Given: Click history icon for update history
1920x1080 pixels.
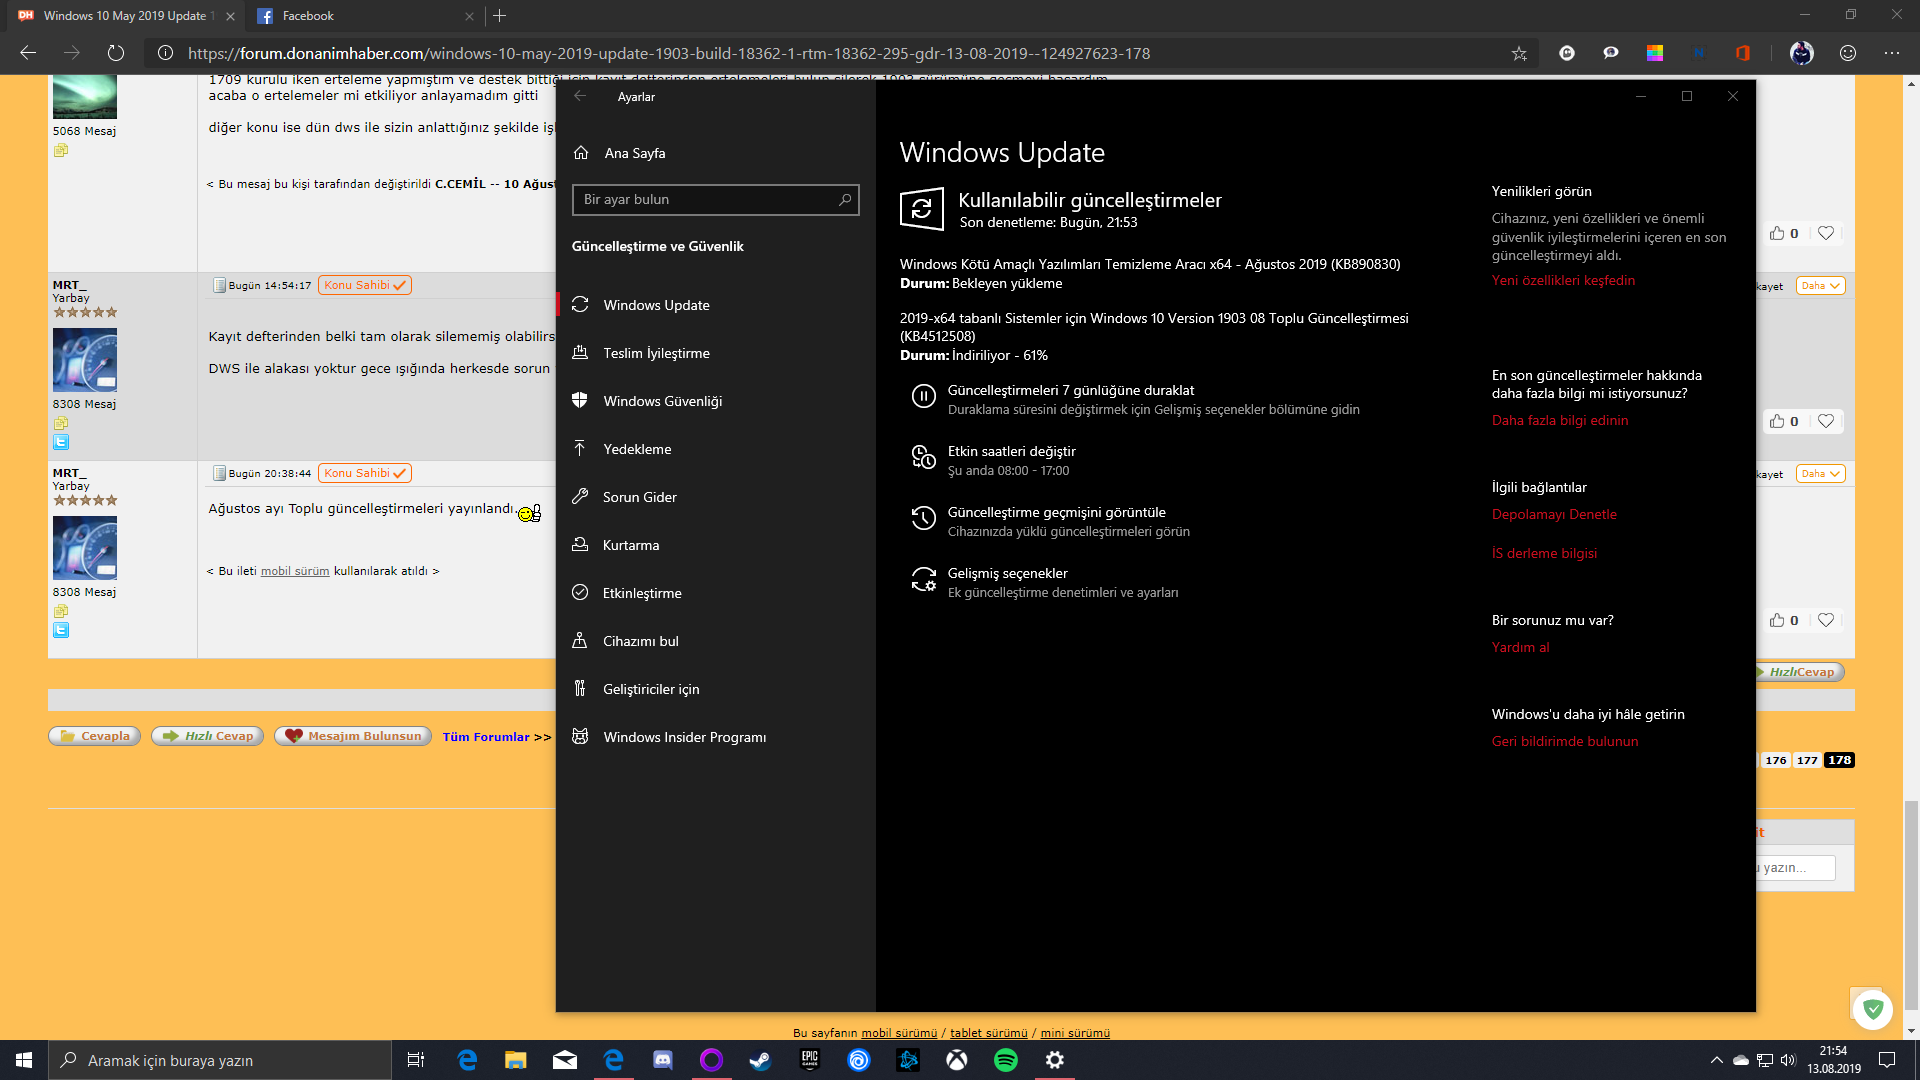Looking at the screenshot, I should click(923, 518).
